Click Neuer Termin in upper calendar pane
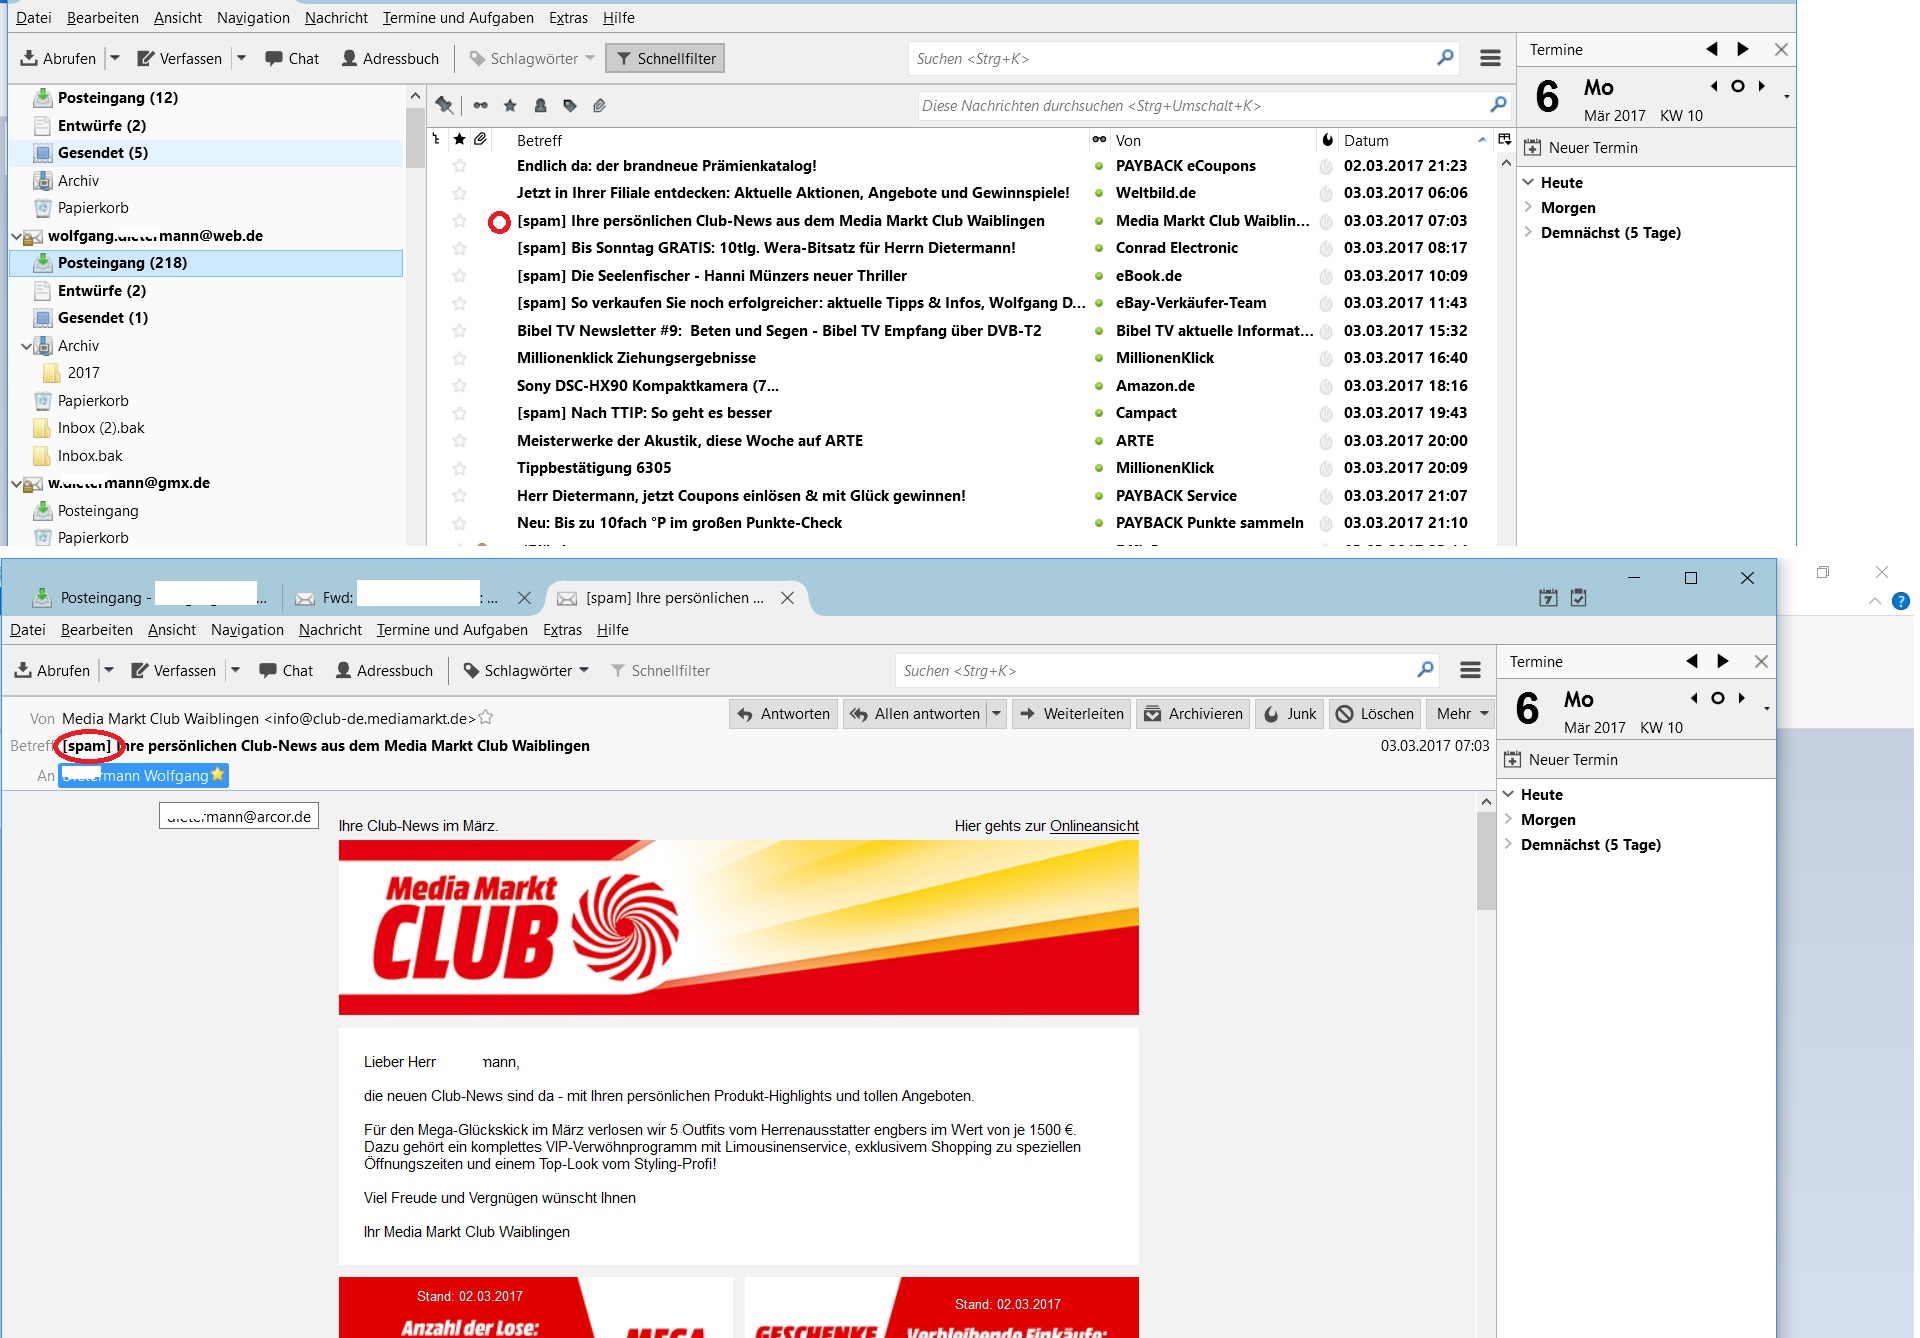Image resolution: width=1920 pixels, height=1338 pixels. pyautogui.click(x=1592, y=147)
